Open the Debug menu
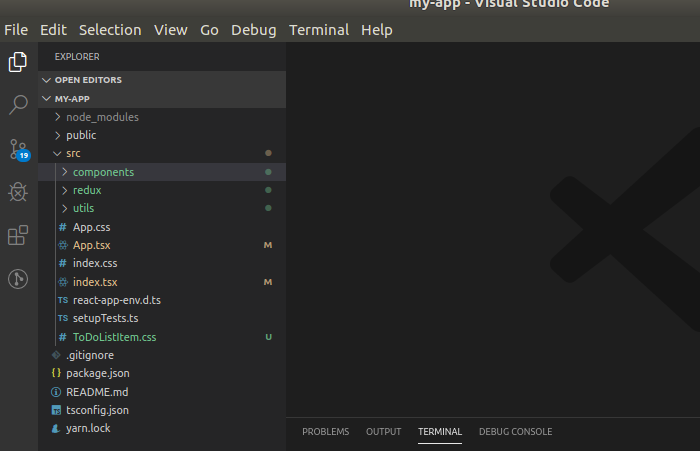This screenshot has height=451, width=700. point(254,30)
